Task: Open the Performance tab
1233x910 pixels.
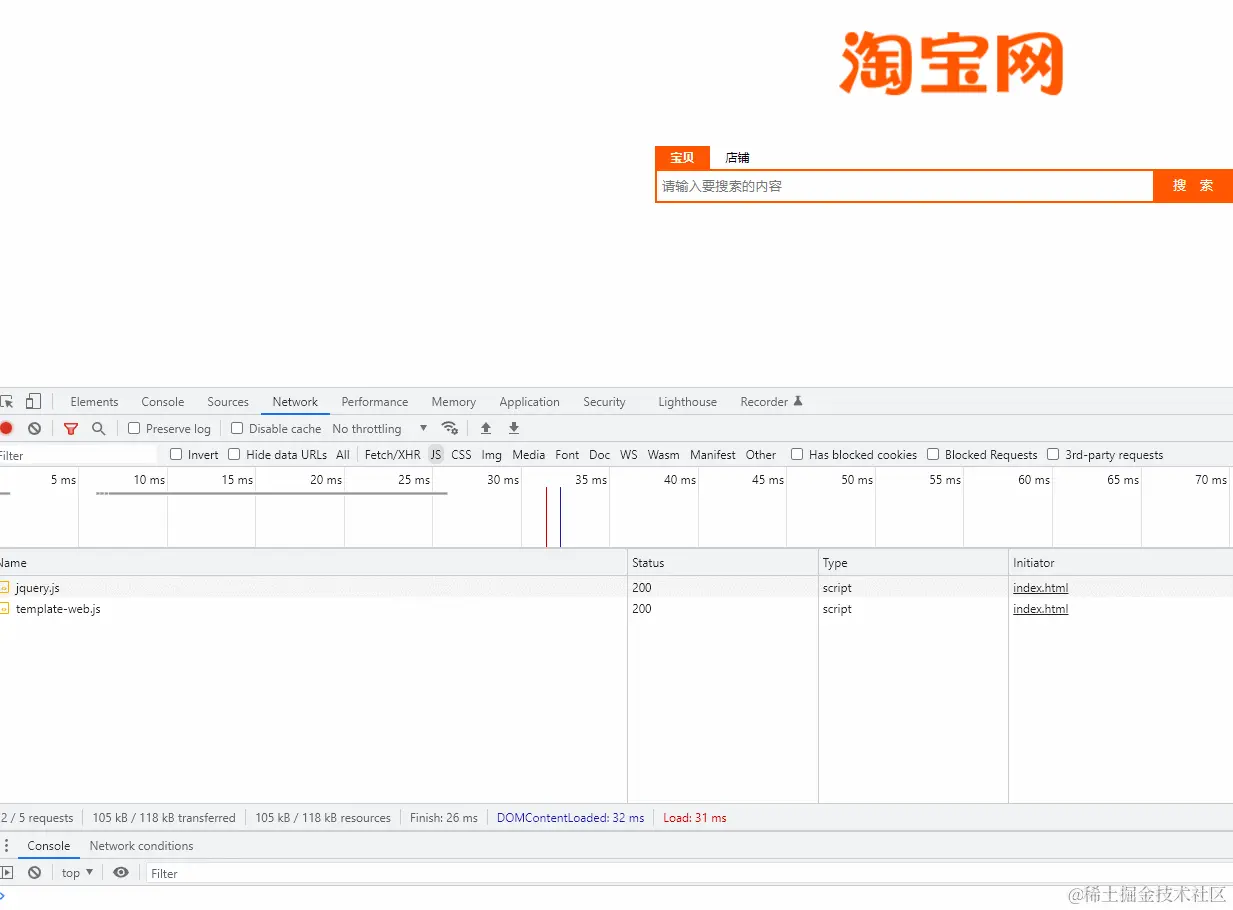Action: (x=375, y=402)
